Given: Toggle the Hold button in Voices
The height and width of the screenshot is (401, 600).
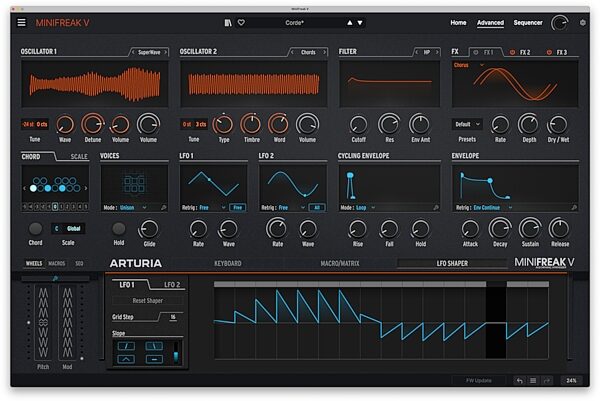Looking at the screenshot, I should point(119,228).
